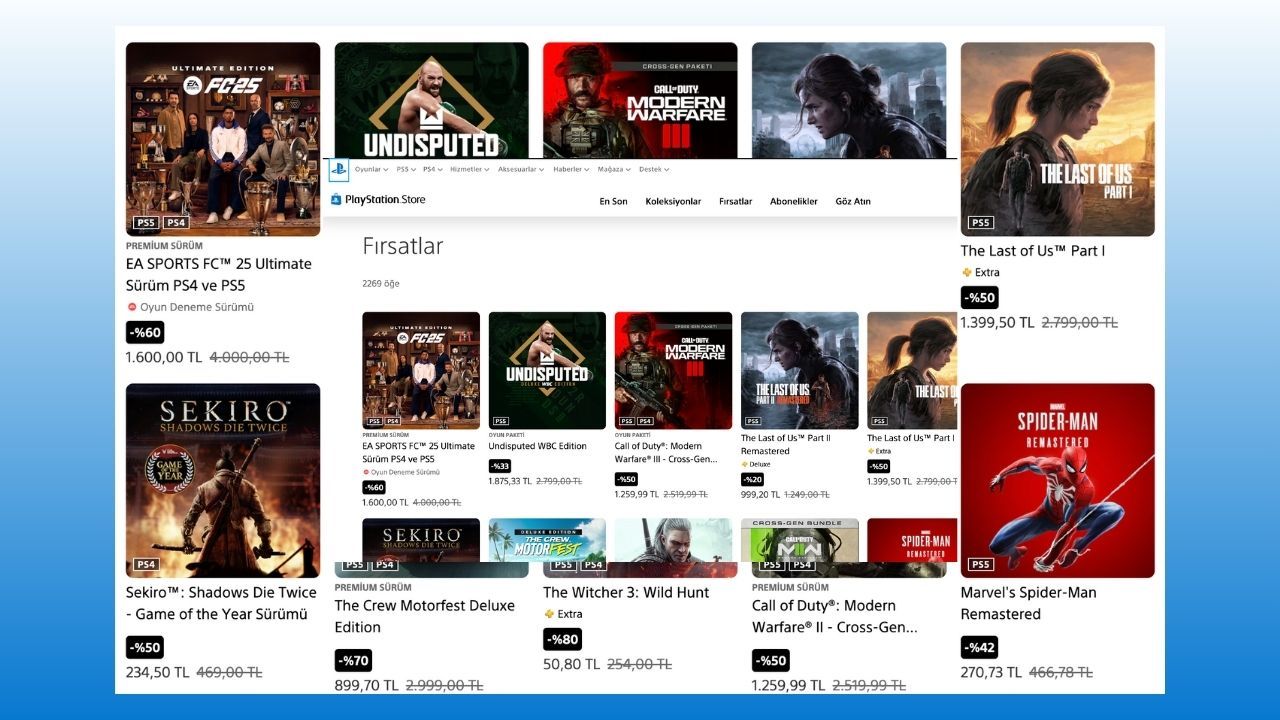The image size is (1280, 720).
Task: Open the Göz Atın section
Action: (x=852, y=201)
